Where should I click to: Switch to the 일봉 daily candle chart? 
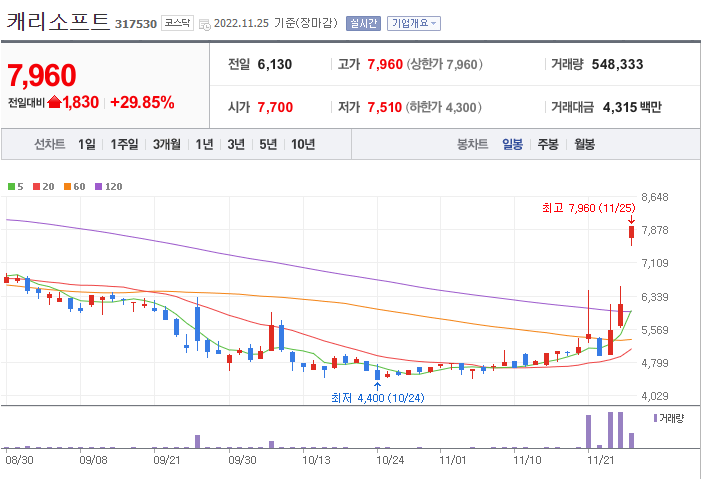point(512,144)
